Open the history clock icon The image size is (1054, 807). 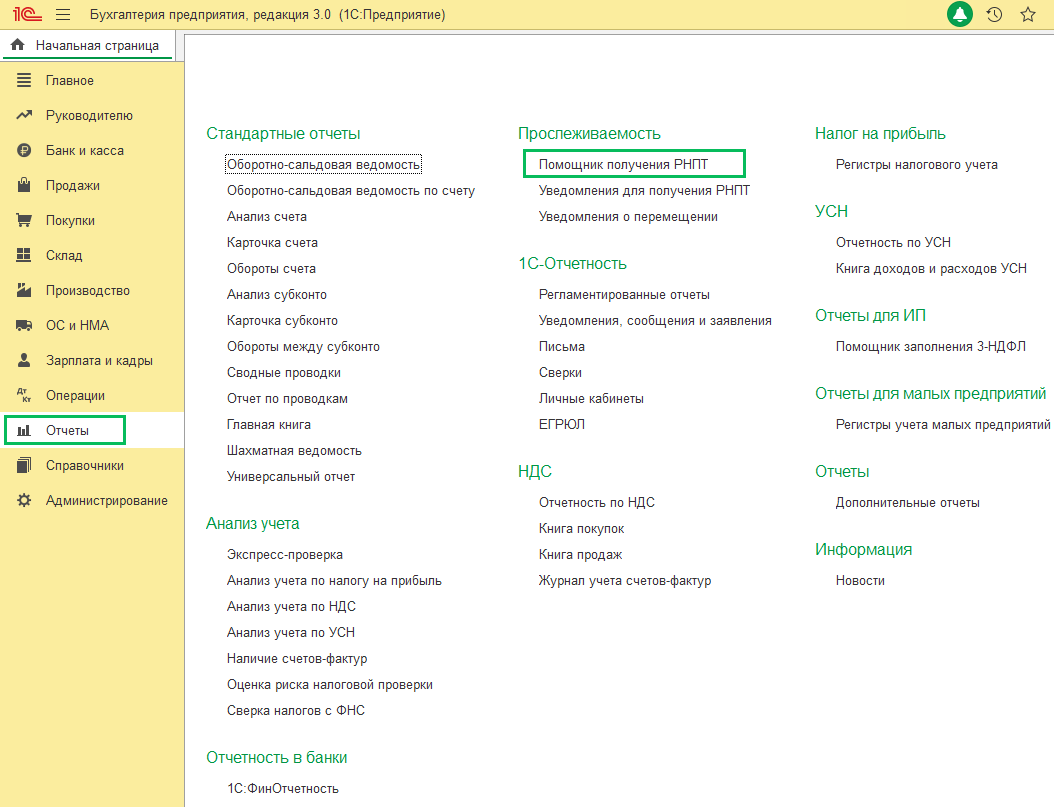994,14
